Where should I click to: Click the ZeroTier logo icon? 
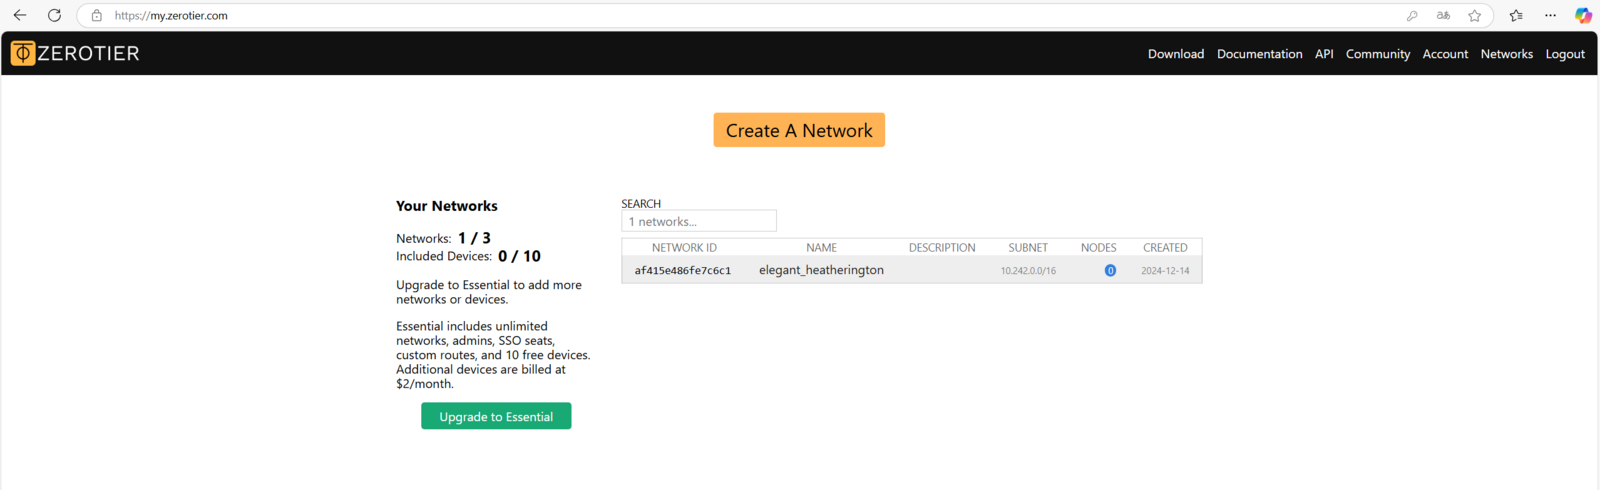pos(23,53)
